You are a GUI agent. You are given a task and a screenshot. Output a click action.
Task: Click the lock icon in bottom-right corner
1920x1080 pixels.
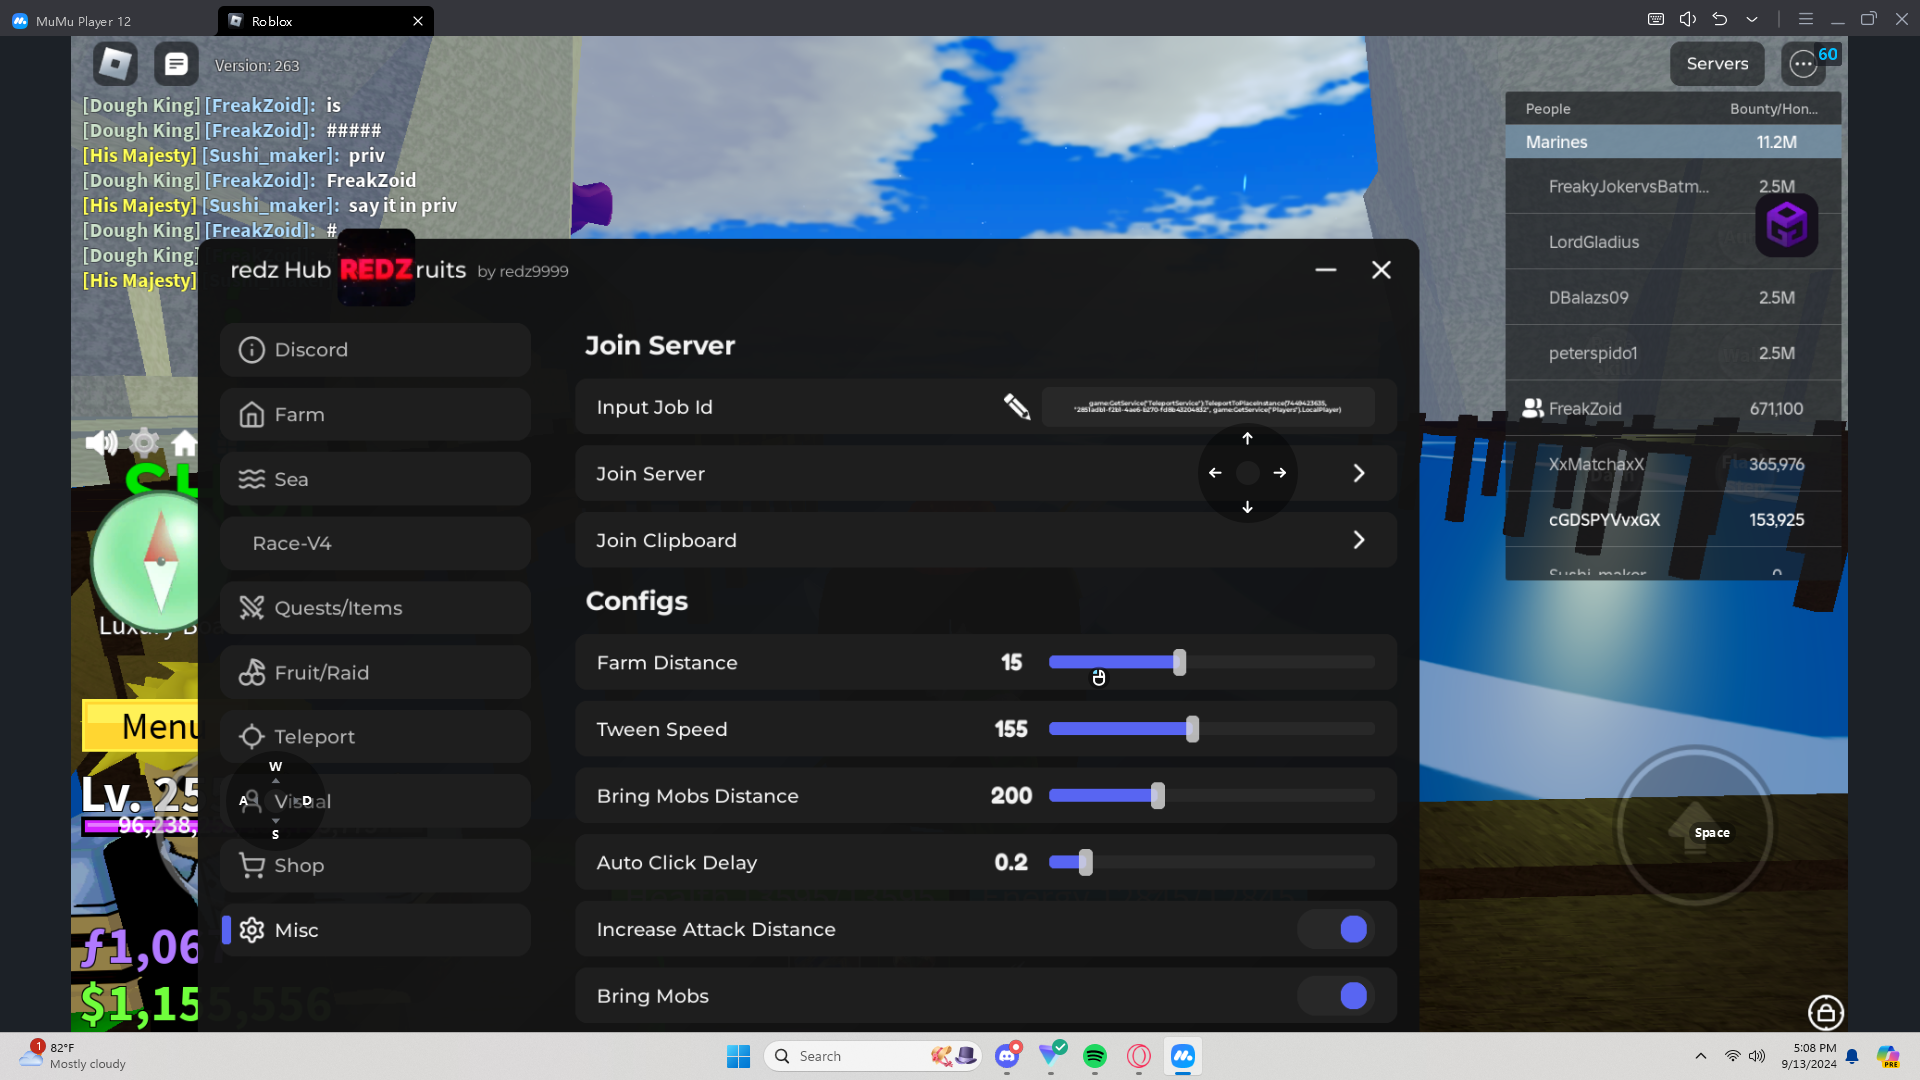tap(1826, 1013)
